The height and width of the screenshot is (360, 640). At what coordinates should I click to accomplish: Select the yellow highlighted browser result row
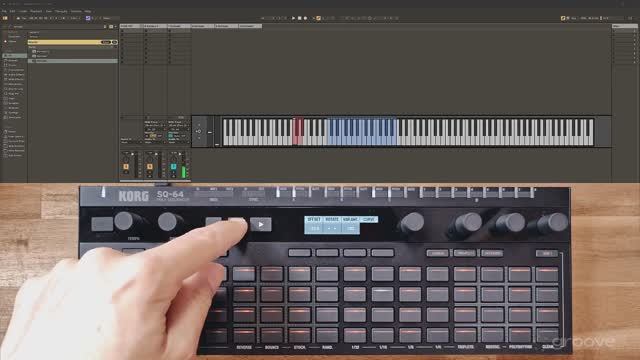pos(73,42)
